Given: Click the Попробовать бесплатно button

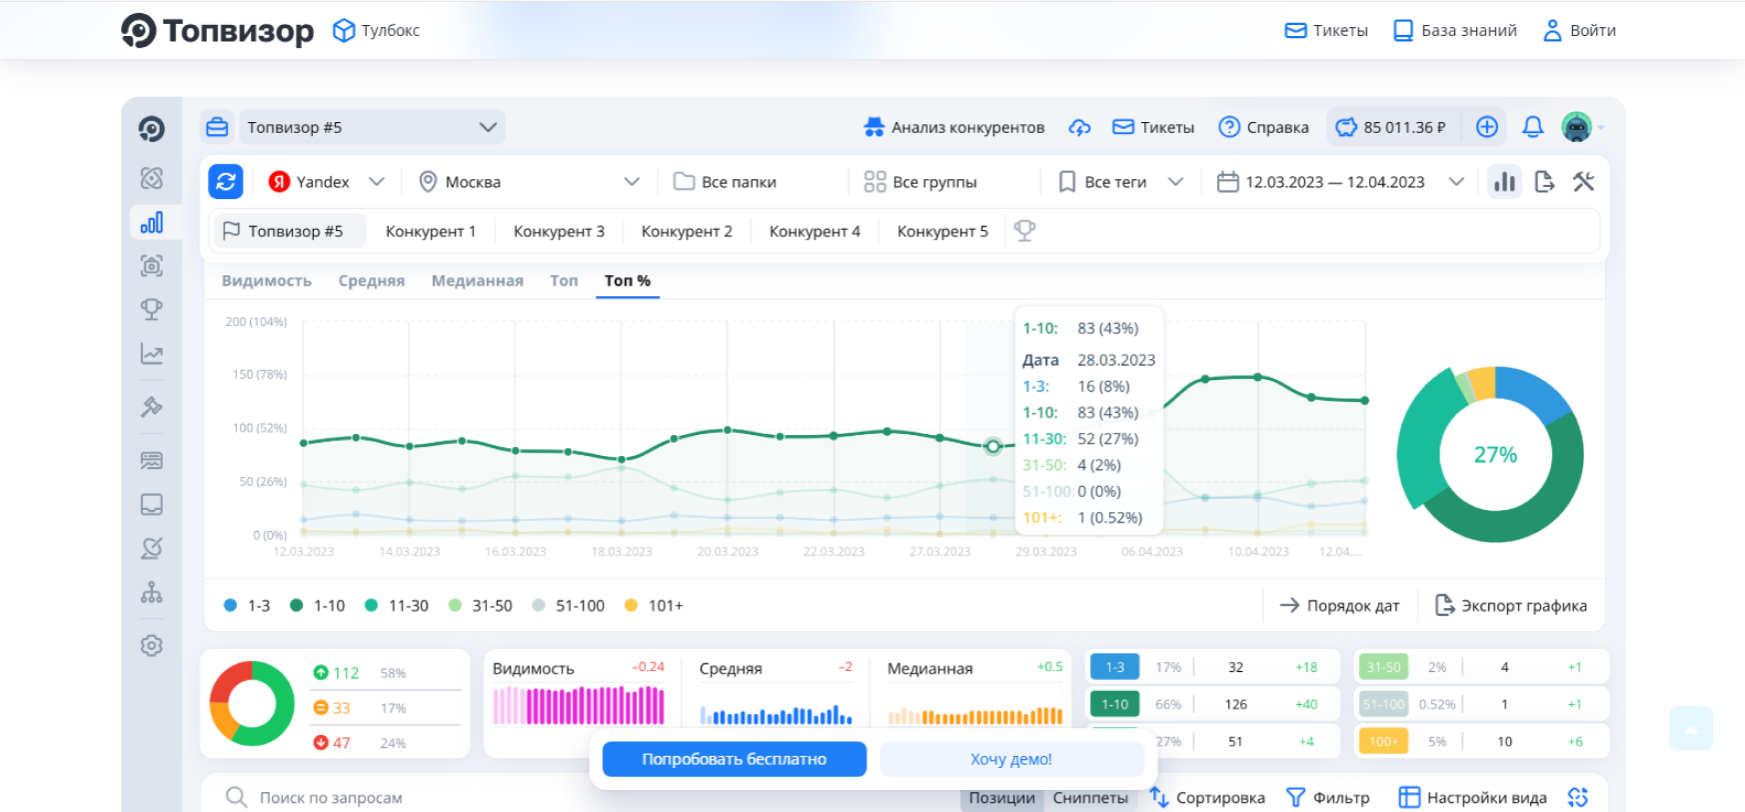Looking at the screenshot, I should [x=734, y=759].
